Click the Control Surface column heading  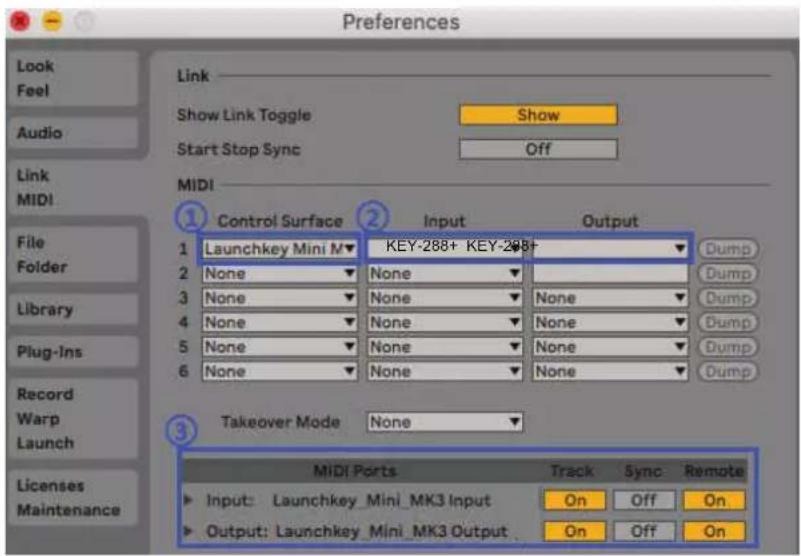tap(280, 221)
